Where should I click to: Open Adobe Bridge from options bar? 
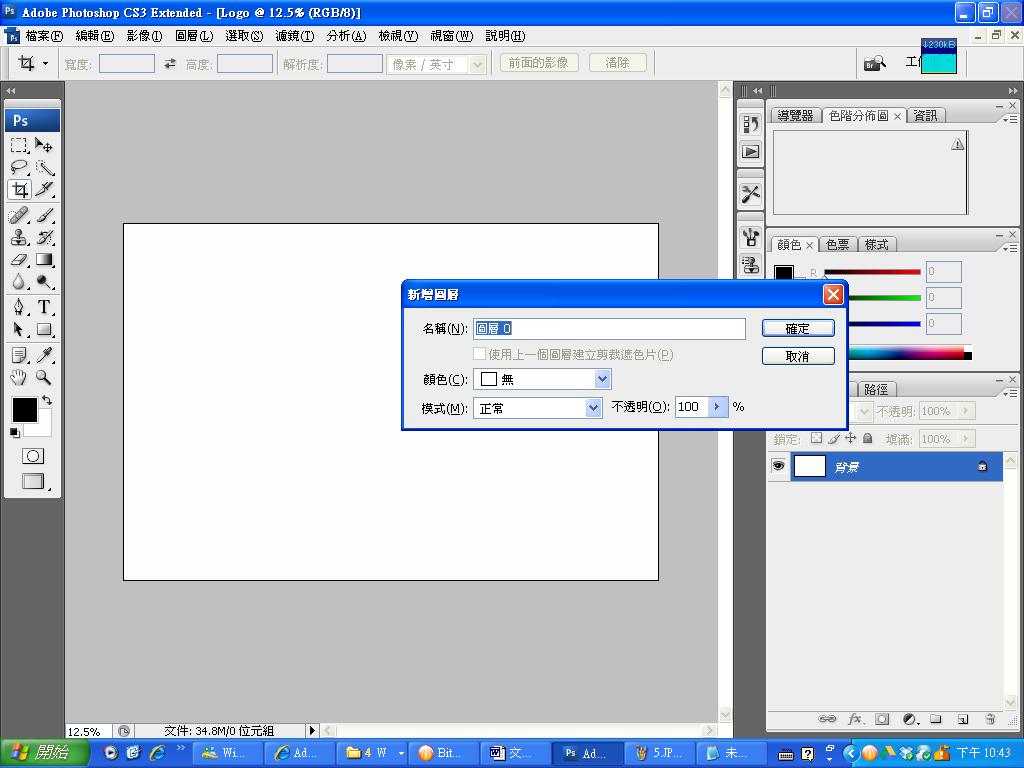coord(874,63)
